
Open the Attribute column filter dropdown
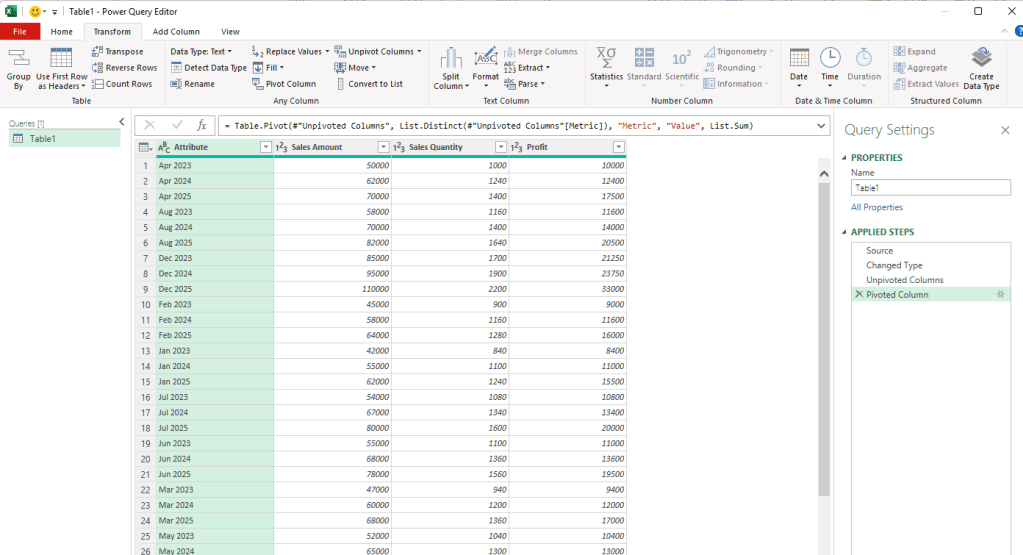(x=265, y=147)
